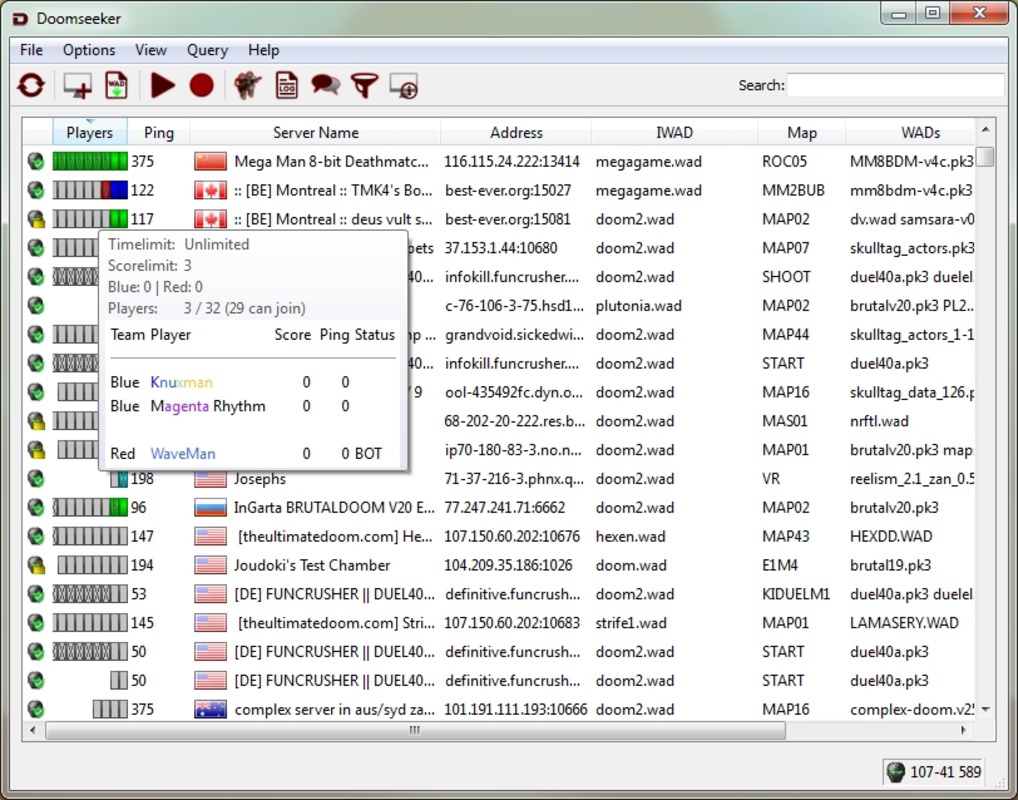Click the nrftl.wad WADs cell
The height and width of the screenshot is (800, 1018).
[879, 421]
